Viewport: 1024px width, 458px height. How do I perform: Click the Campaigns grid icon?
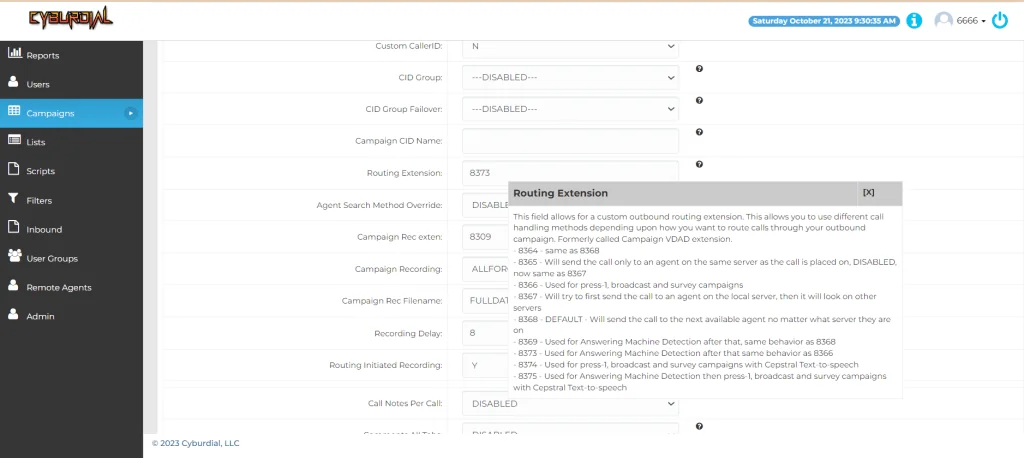pyautogui.click(x=14, y=111)
